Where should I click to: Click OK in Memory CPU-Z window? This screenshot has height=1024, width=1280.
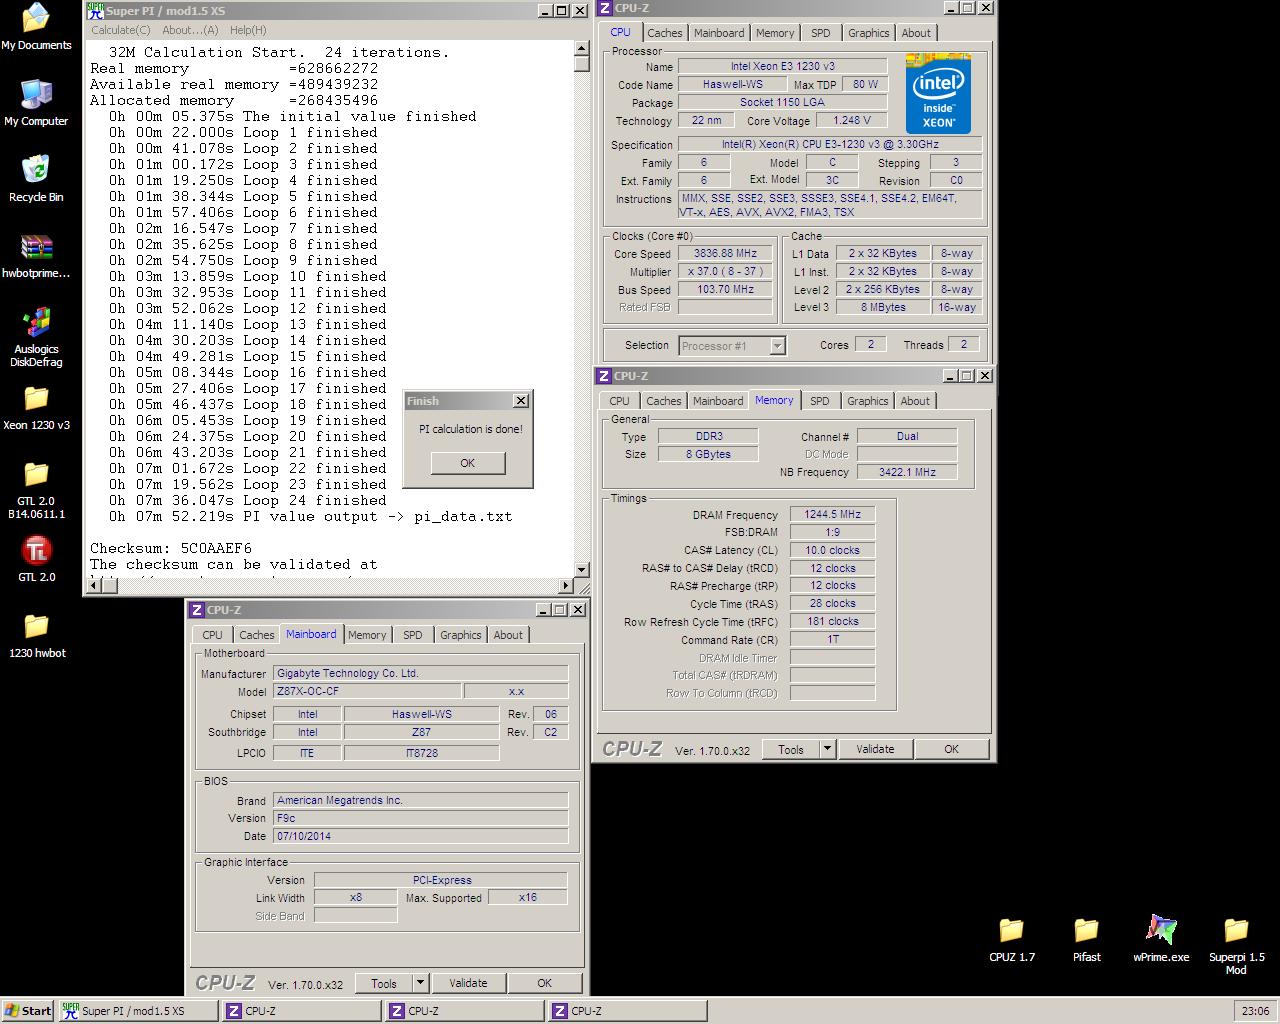952,749
